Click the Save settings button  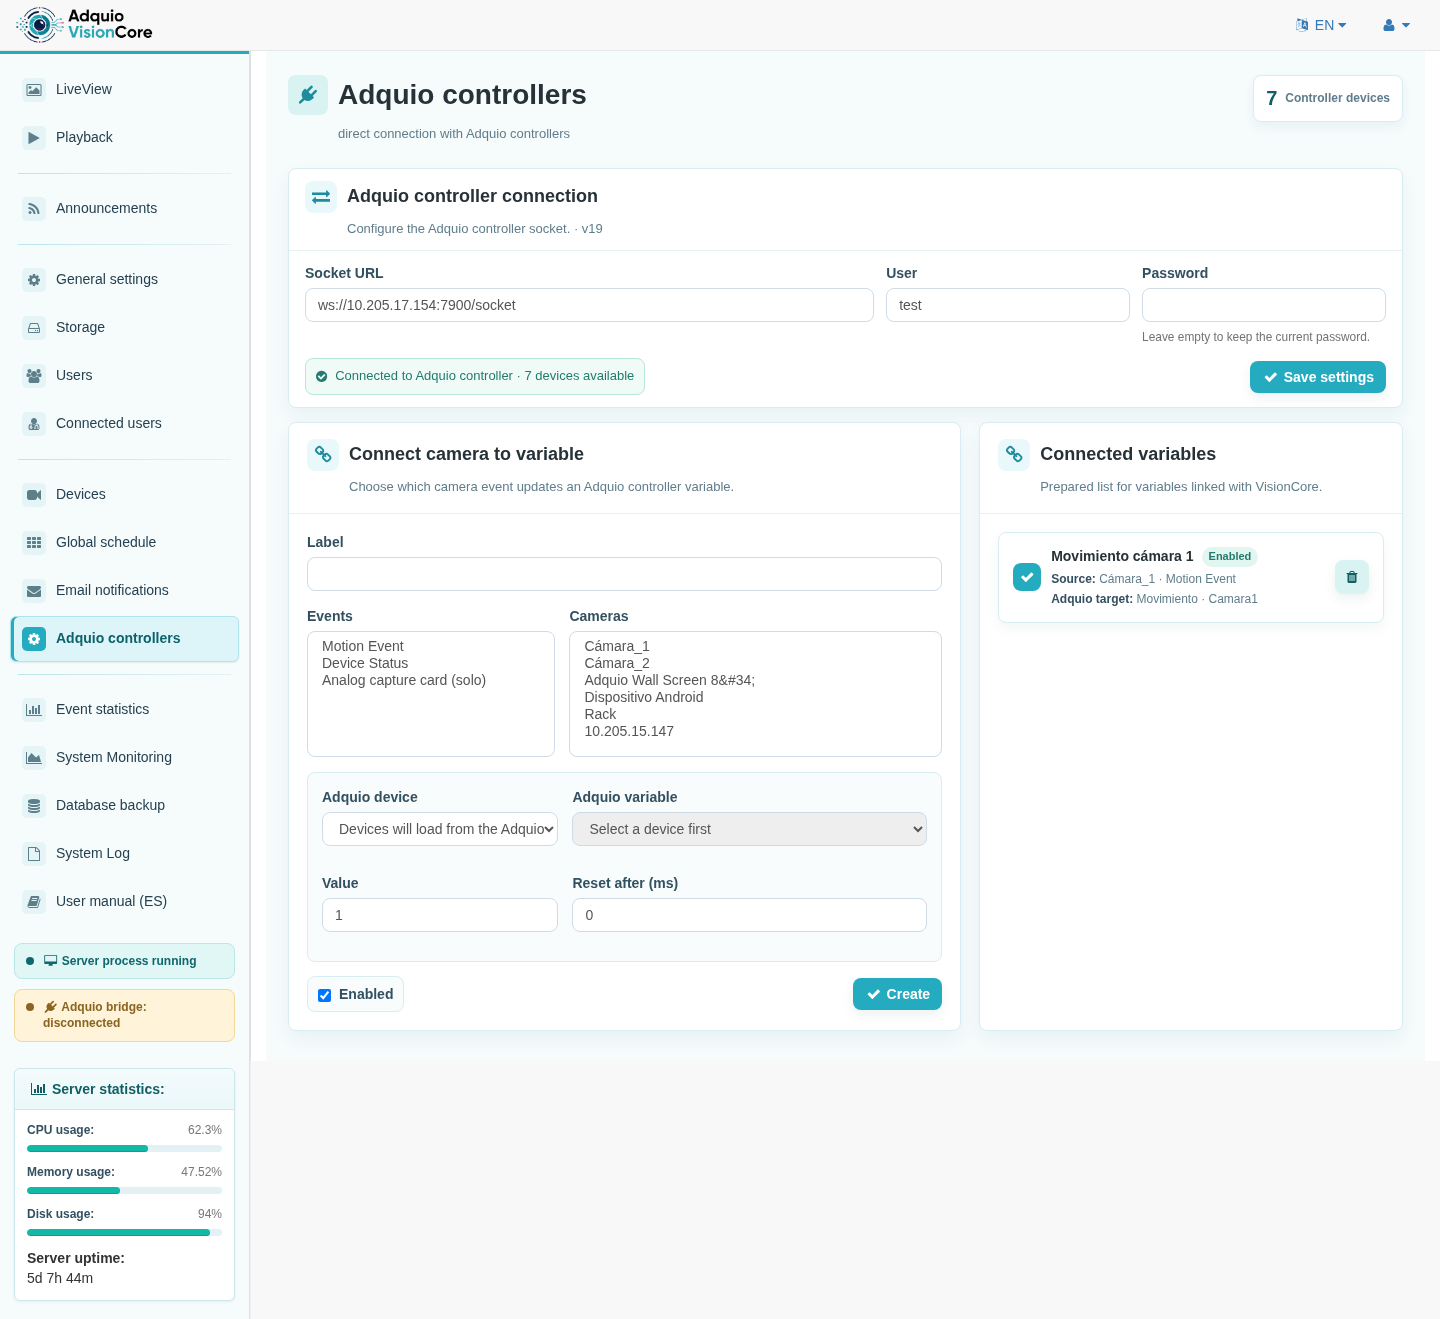pos(1318,377)
